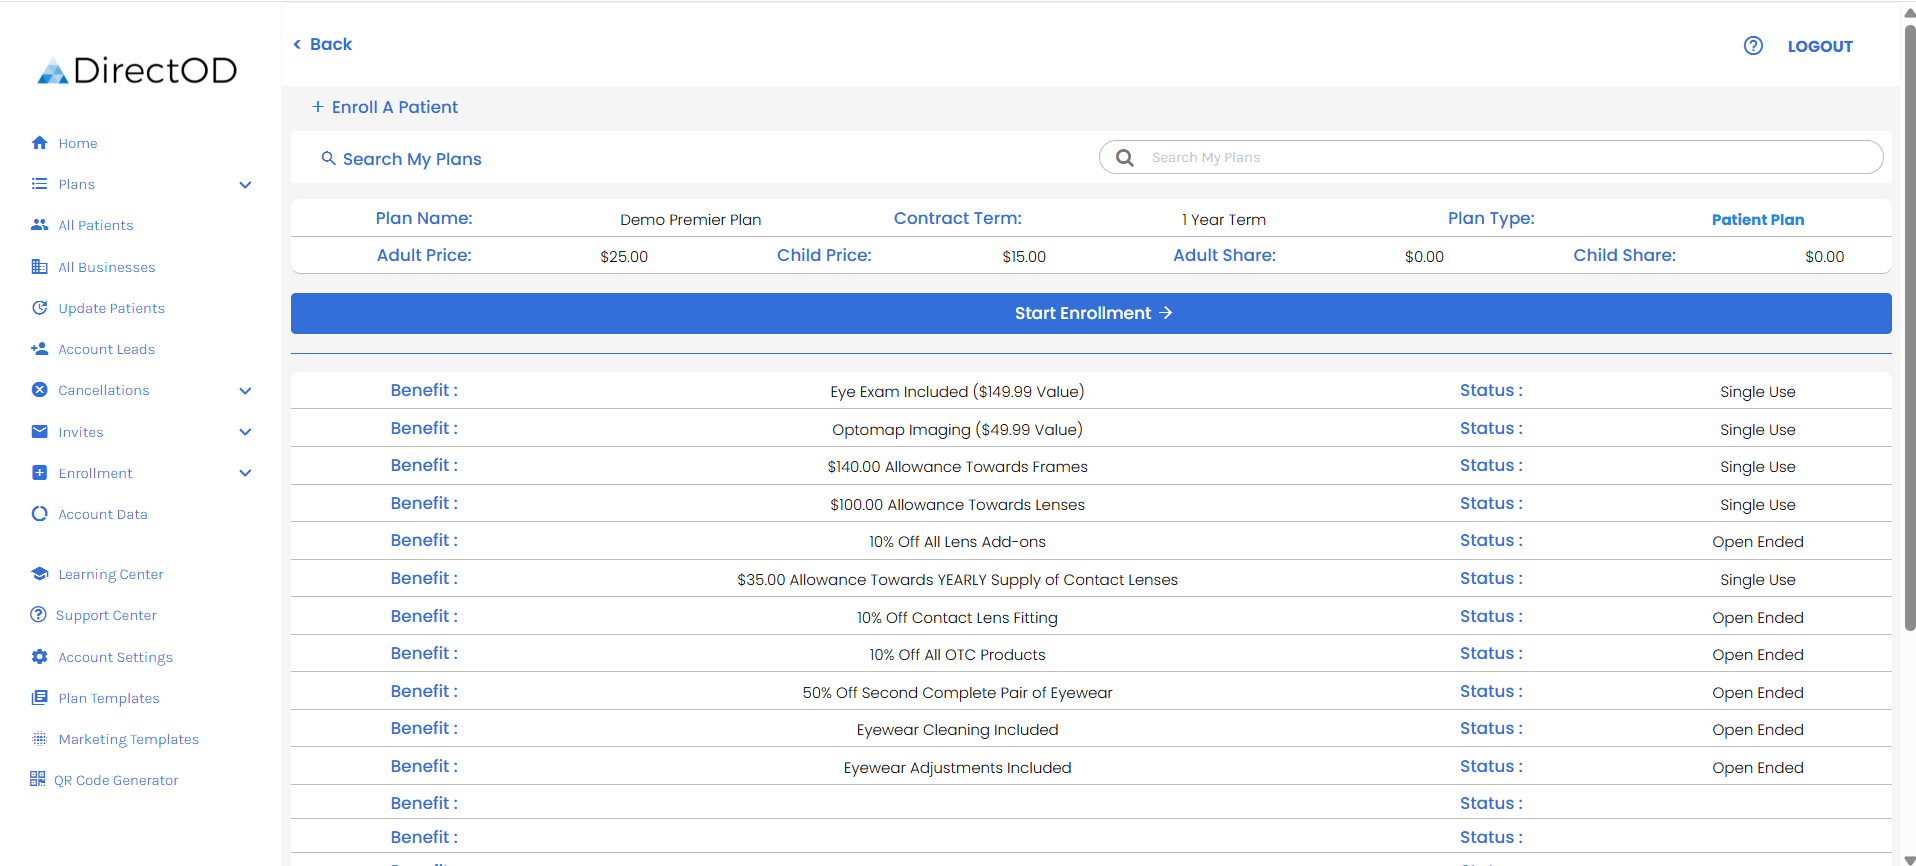Screen dimensions: 1916x866
Task: Click the Home house icon
Action: (x=39, y=143)
